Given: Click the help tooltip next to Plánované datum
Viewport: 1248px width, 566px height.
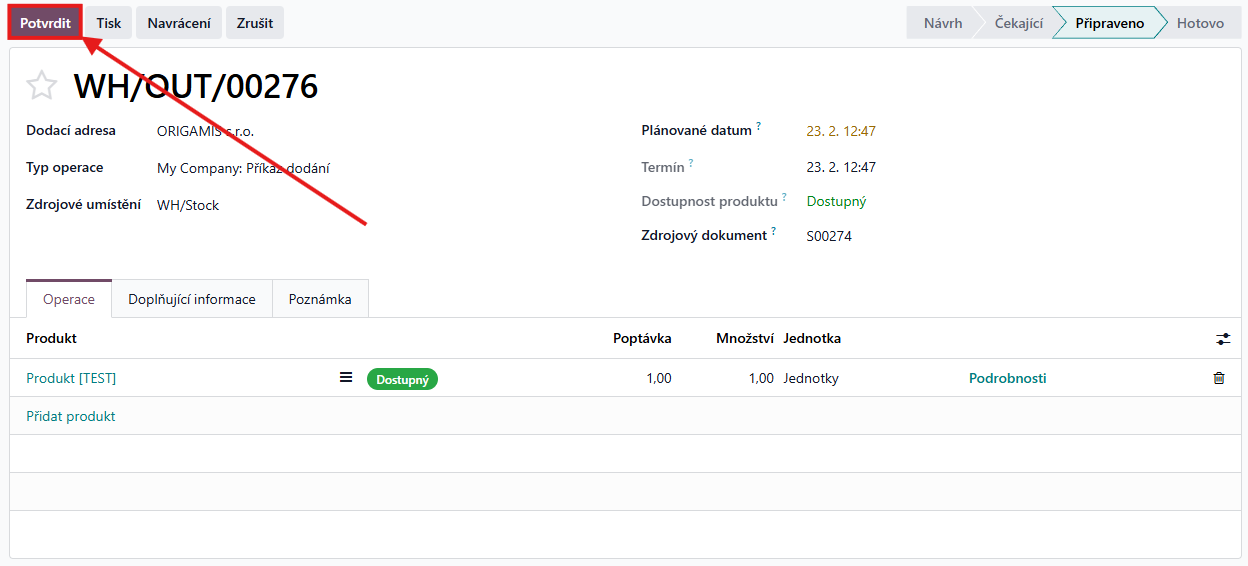Looking at the screenshot, I should click(x=758, y=127).
